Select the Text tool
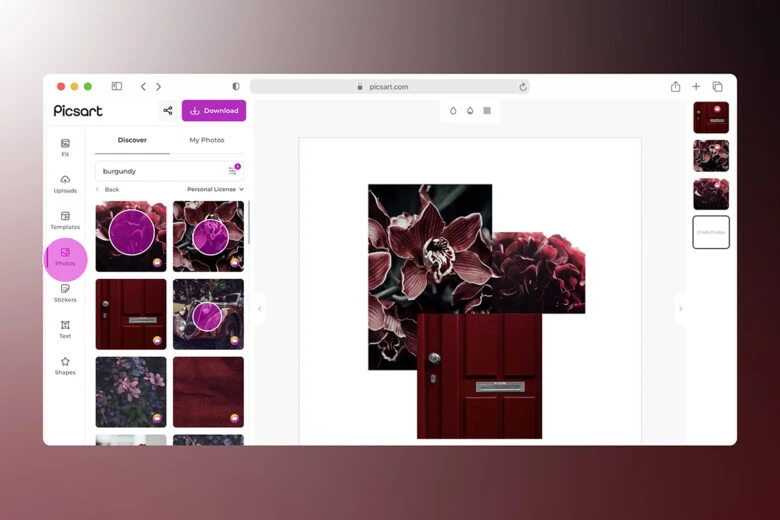 coord(65,329)
